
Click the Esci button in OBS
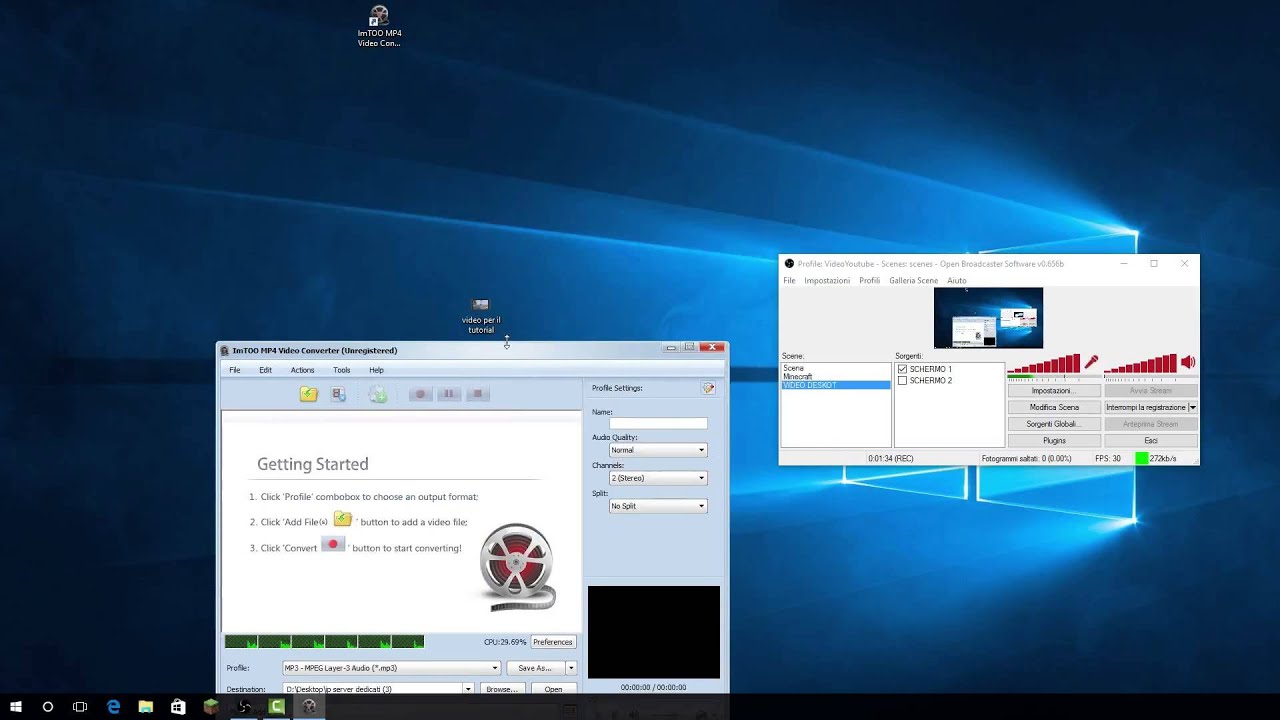pos(1151,440)
